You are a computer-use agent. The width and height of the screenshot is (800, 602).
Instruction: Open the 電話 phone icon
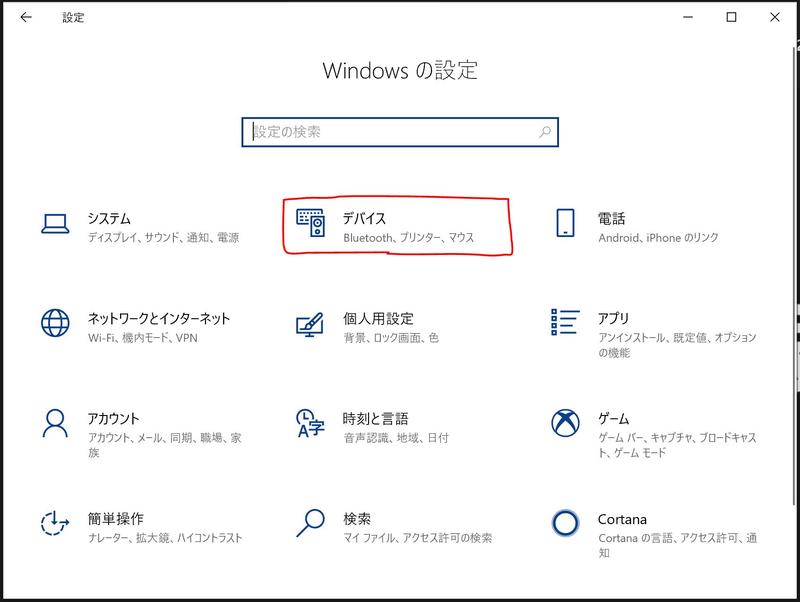tap(565, 223)
